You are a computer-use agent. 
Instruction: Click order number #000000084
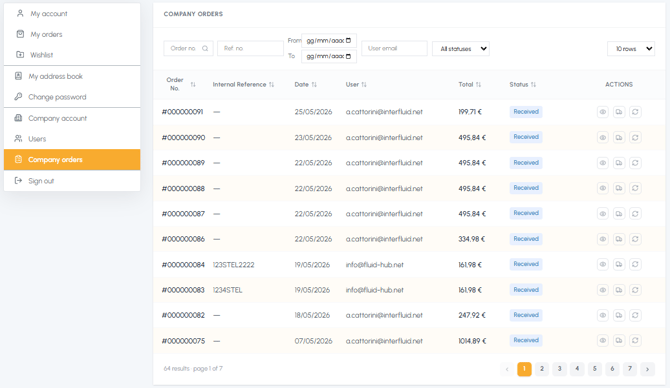pos(183,265)
